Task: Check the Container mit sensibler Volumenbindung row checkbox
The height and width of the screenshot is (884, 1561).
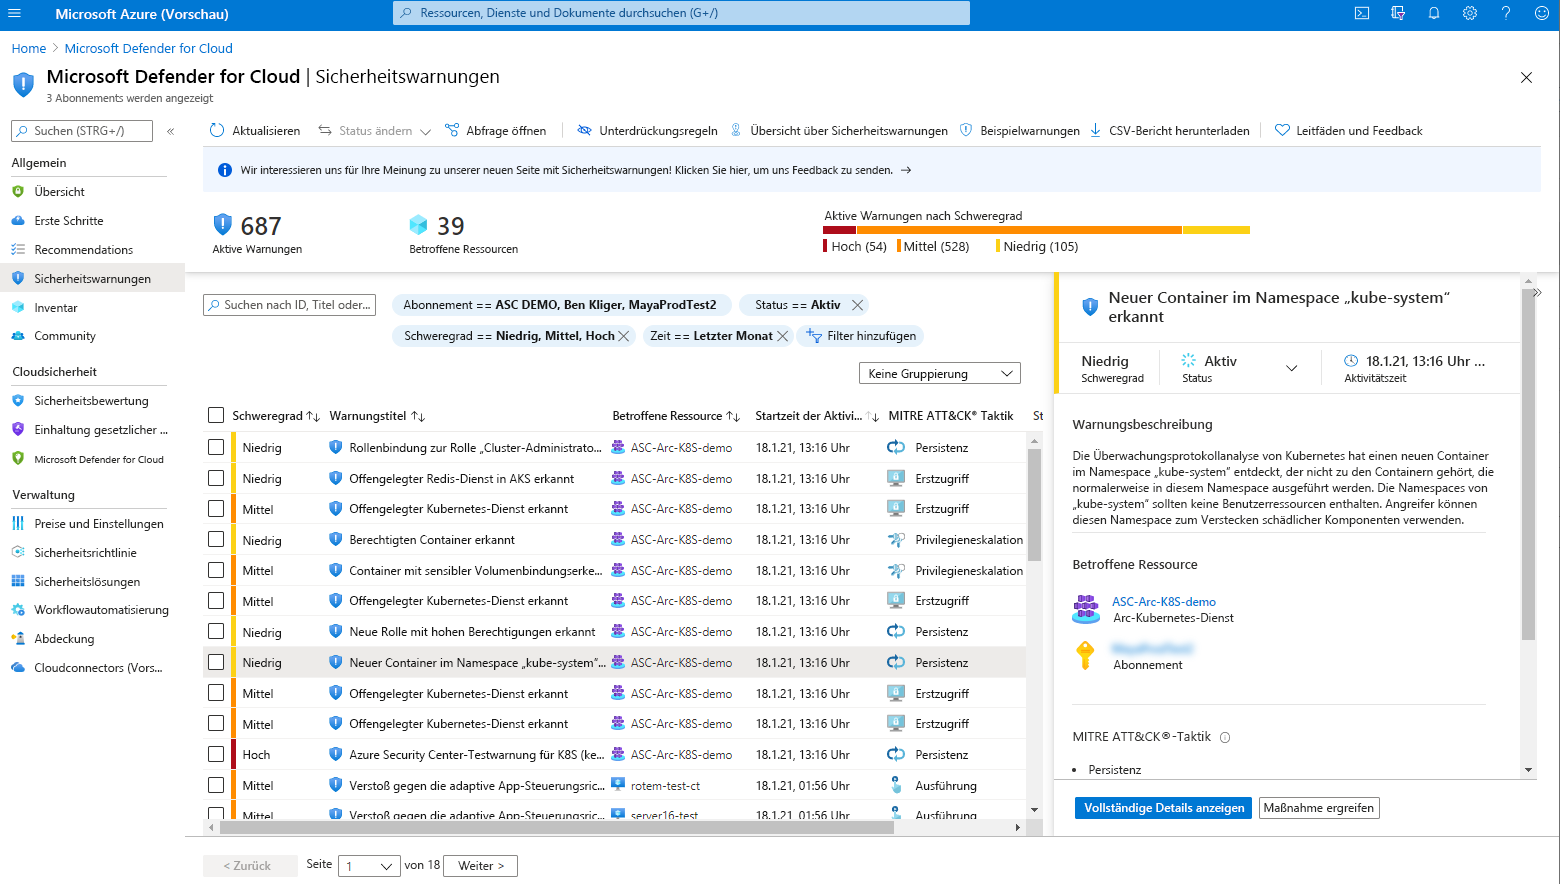Action: point(216,570)
